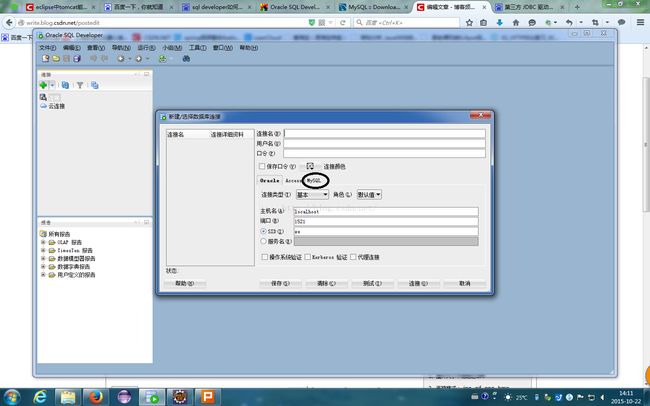Open the 窗口(W) menu

coord(223,48)
